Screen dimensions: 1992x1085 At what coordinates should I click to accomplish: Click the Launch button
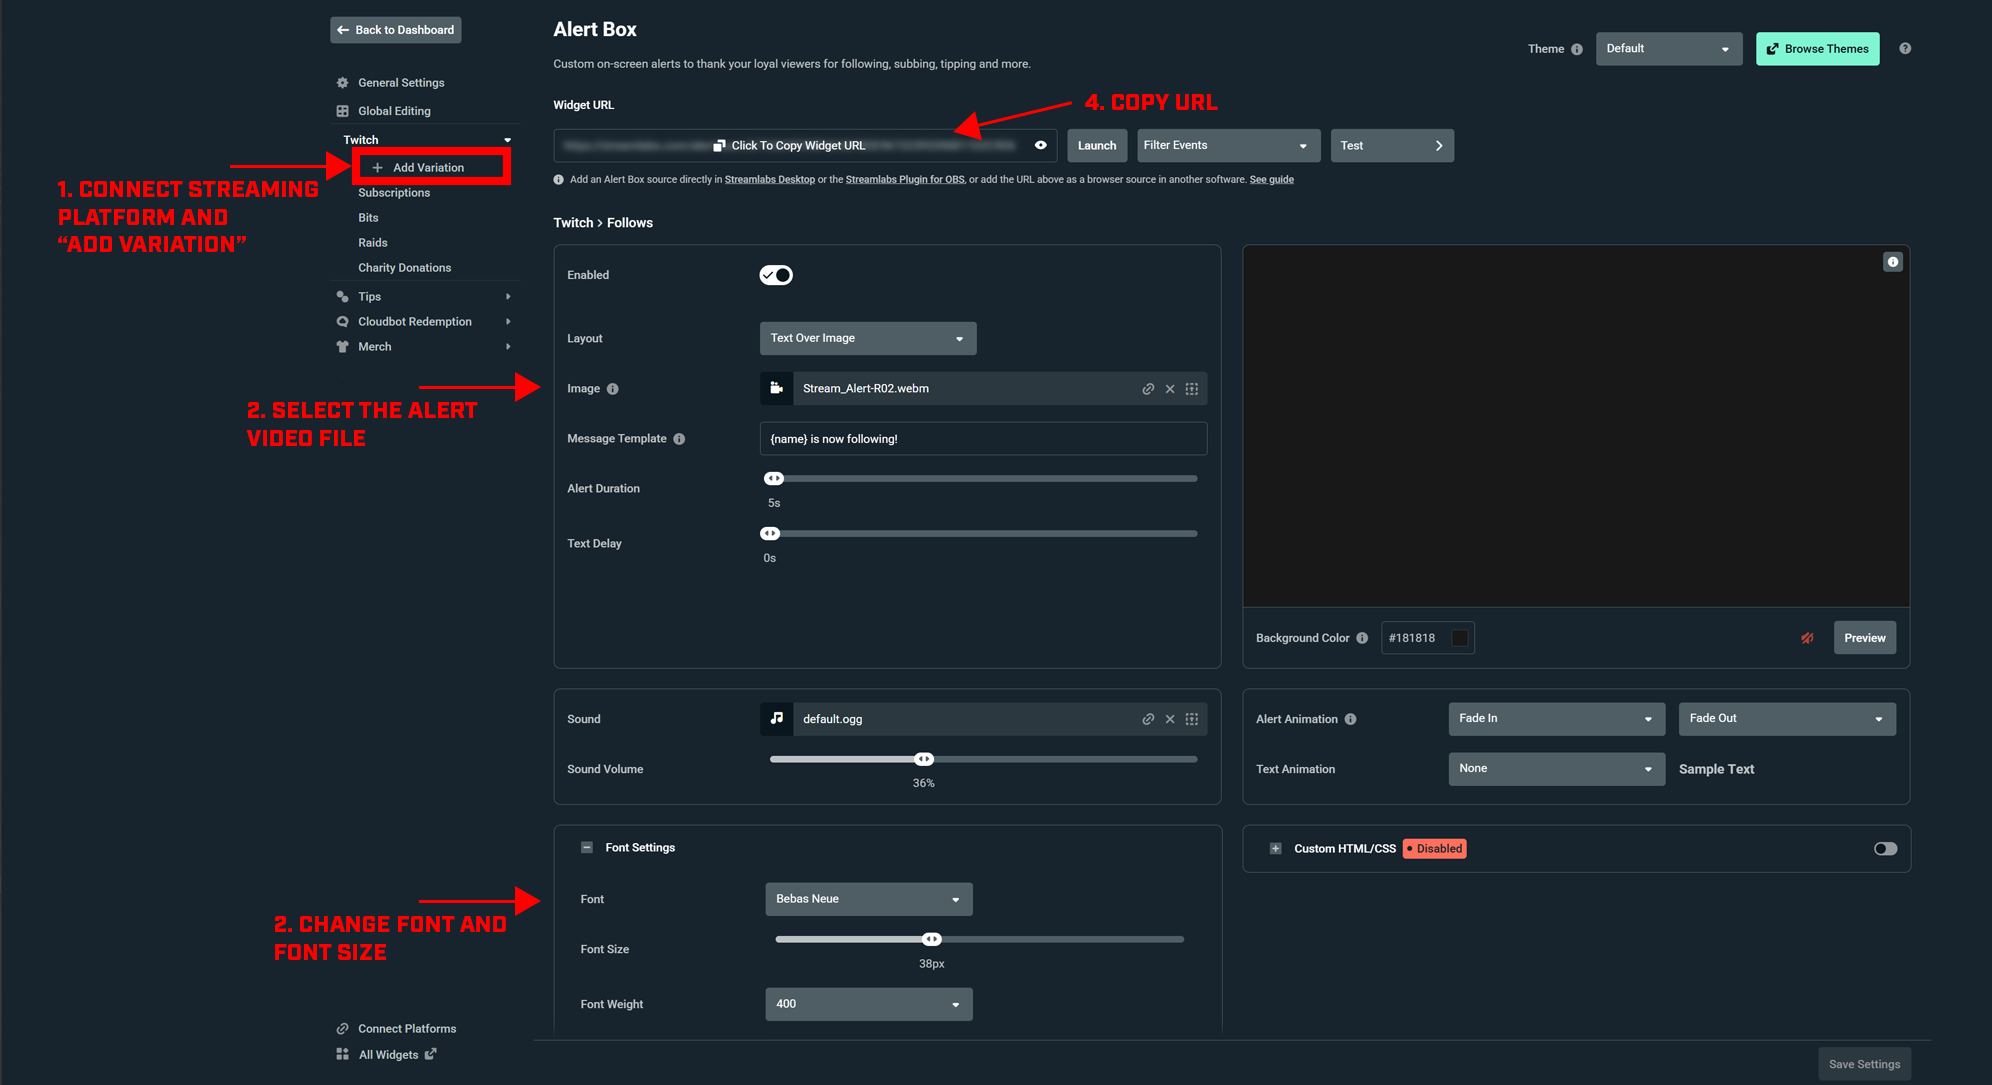[x=1096, y=146]
